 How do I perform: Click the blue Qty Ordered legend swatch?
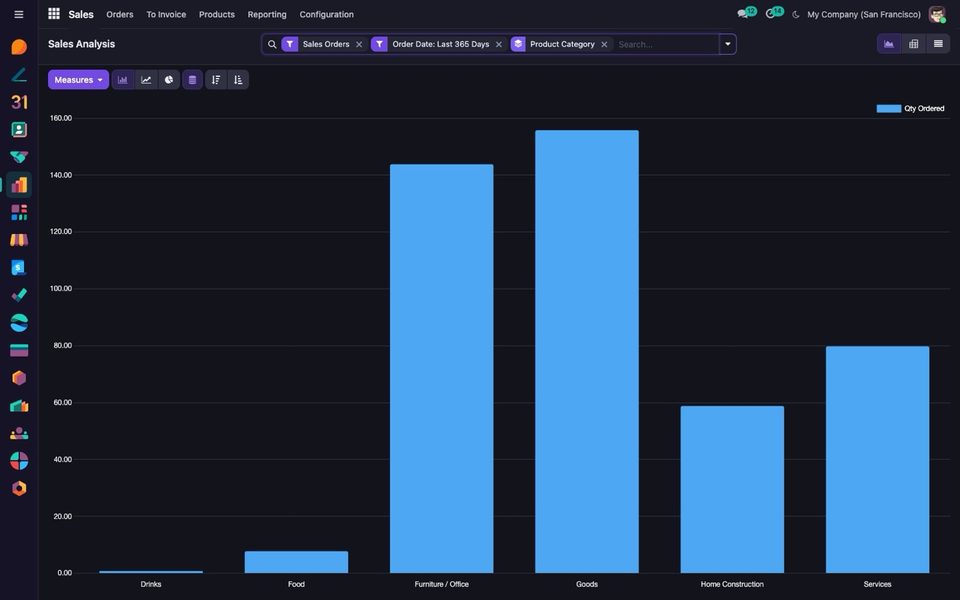click(888, 108)
